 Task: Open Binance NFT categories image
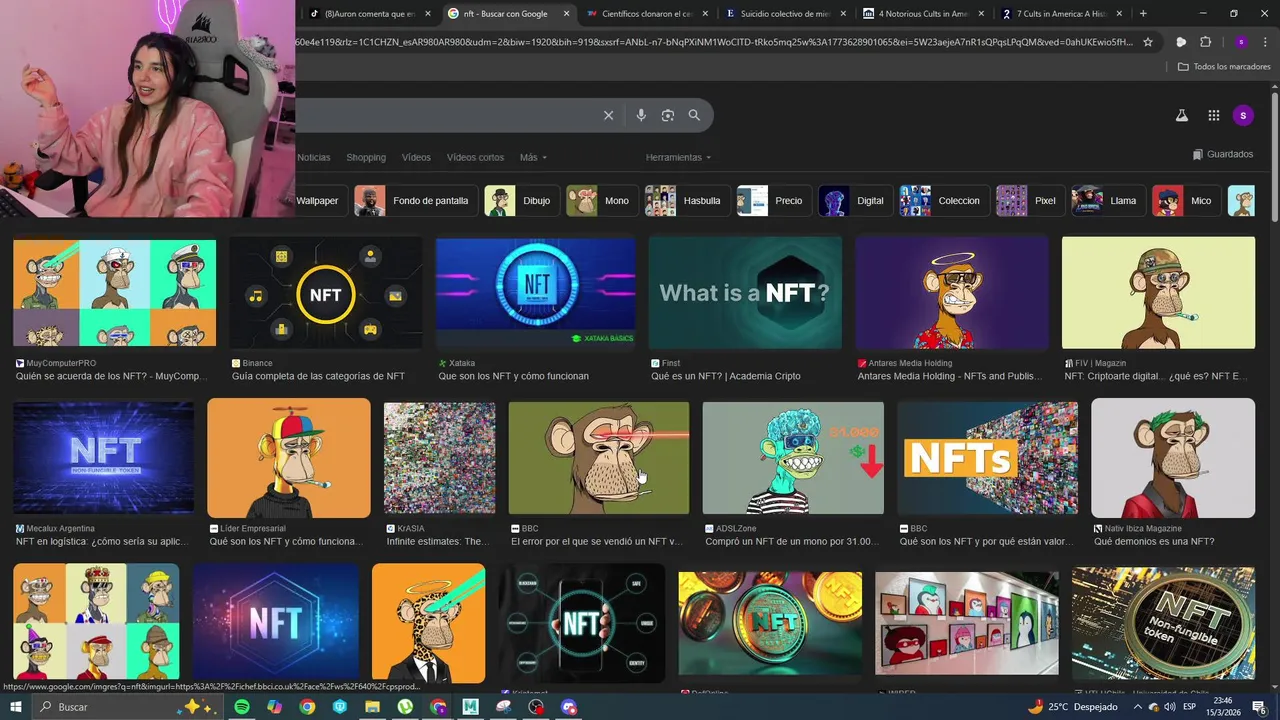325,293
